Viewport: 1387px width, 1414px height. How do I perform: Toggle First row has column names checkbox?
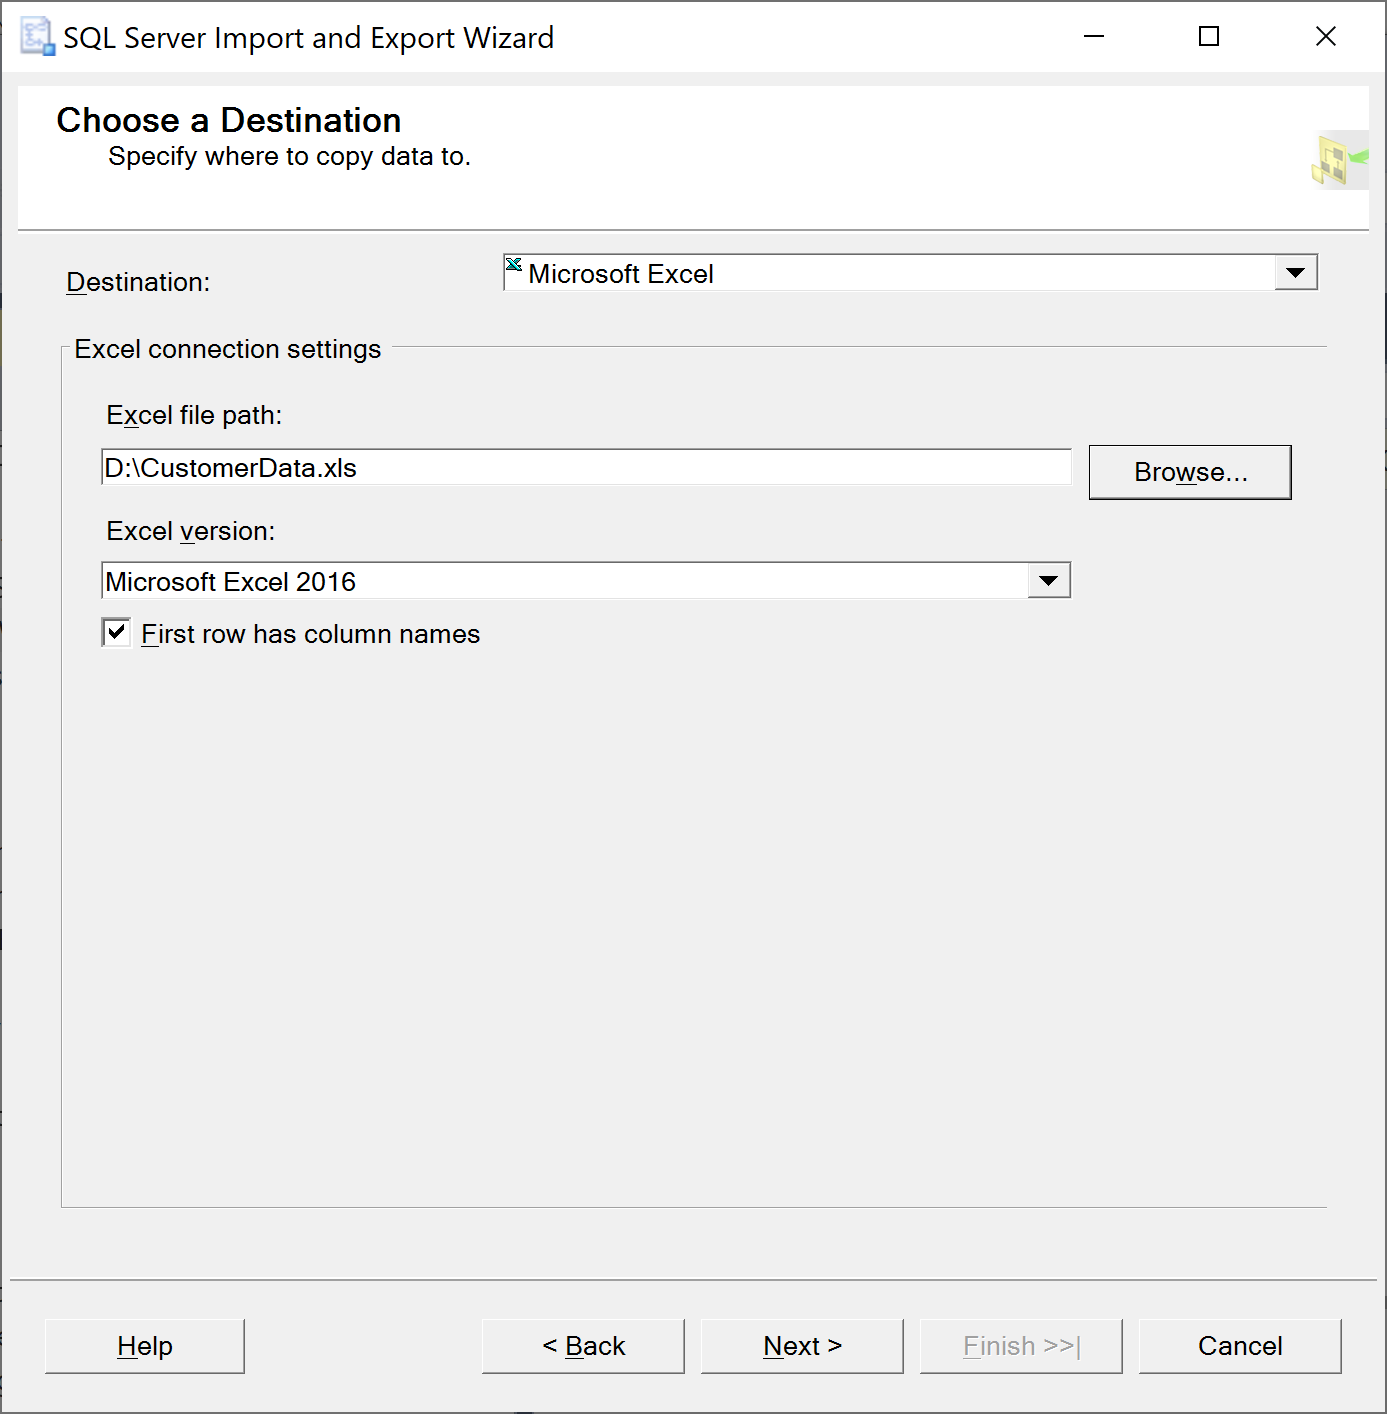(116, 632)
